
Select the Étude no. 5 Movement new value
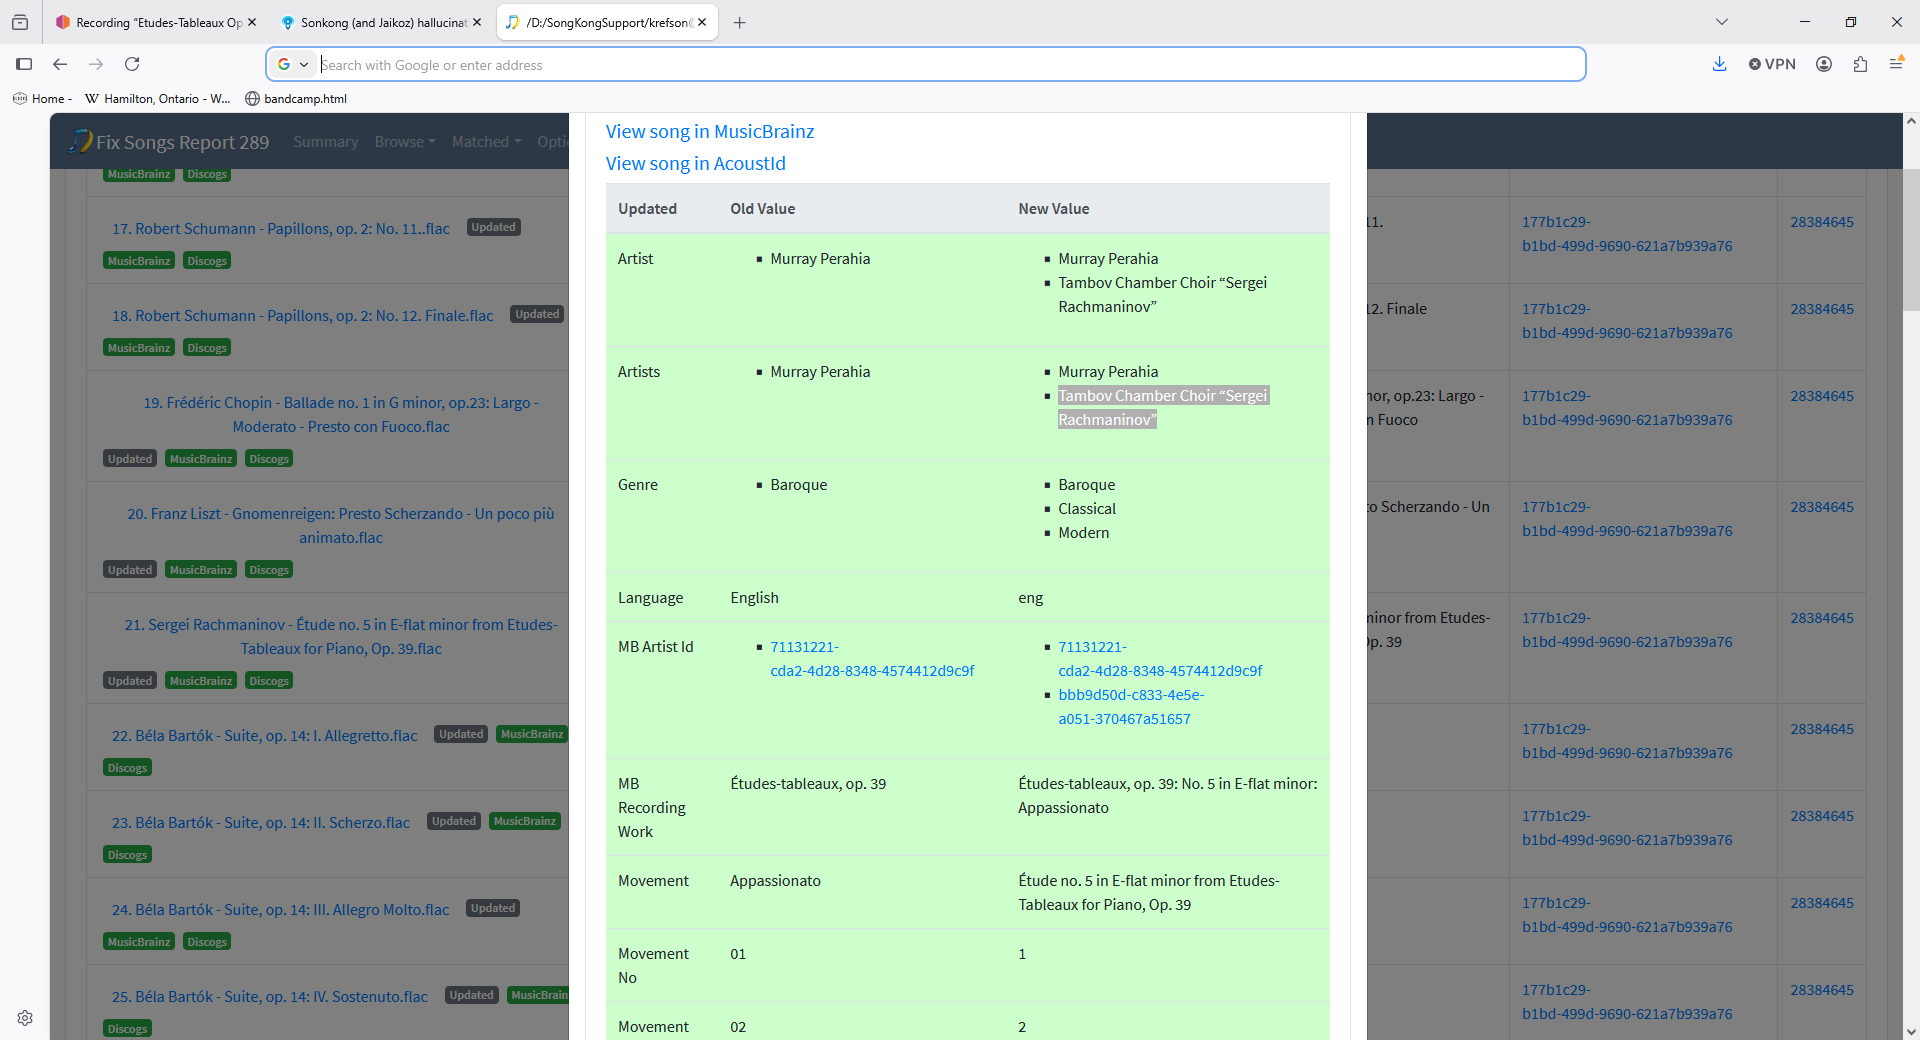click(x=1149, y=893)
